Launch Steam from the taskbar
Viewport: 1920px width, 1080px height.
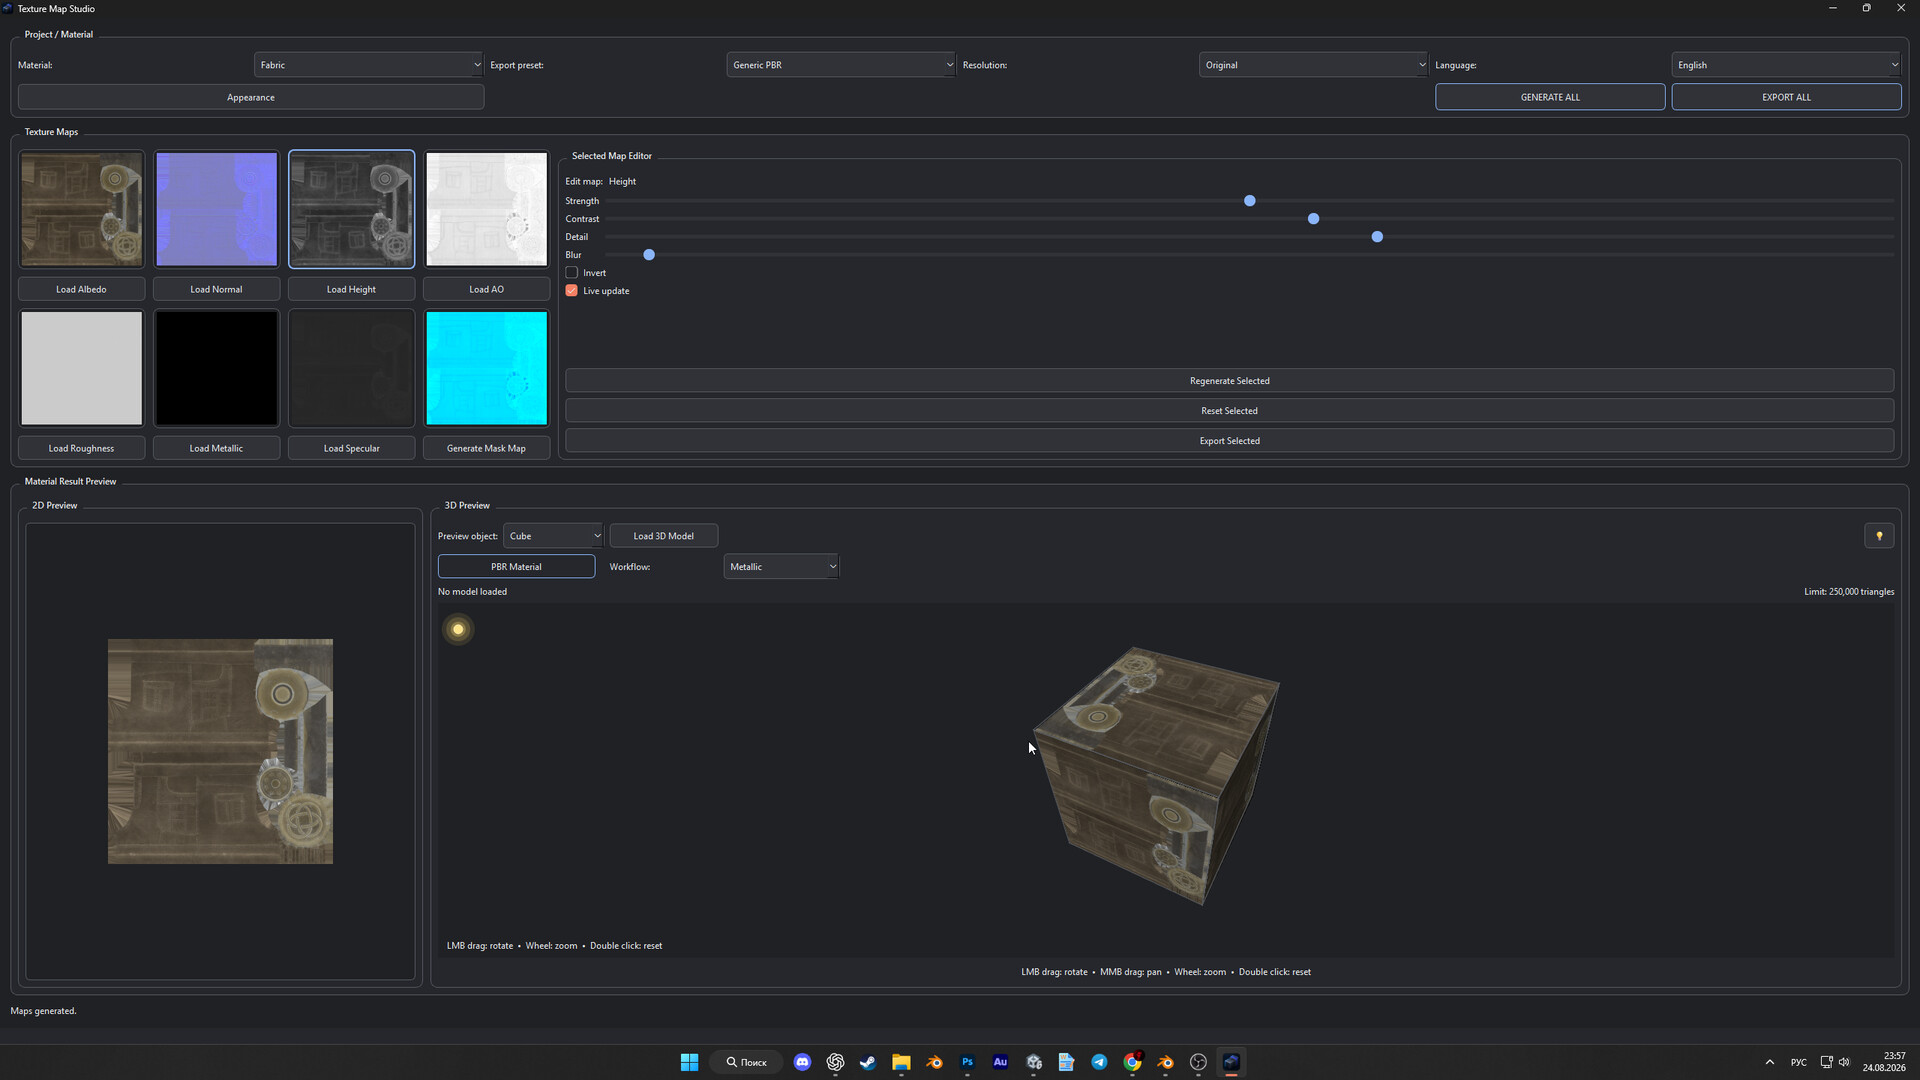click(x=868, y=1062)
